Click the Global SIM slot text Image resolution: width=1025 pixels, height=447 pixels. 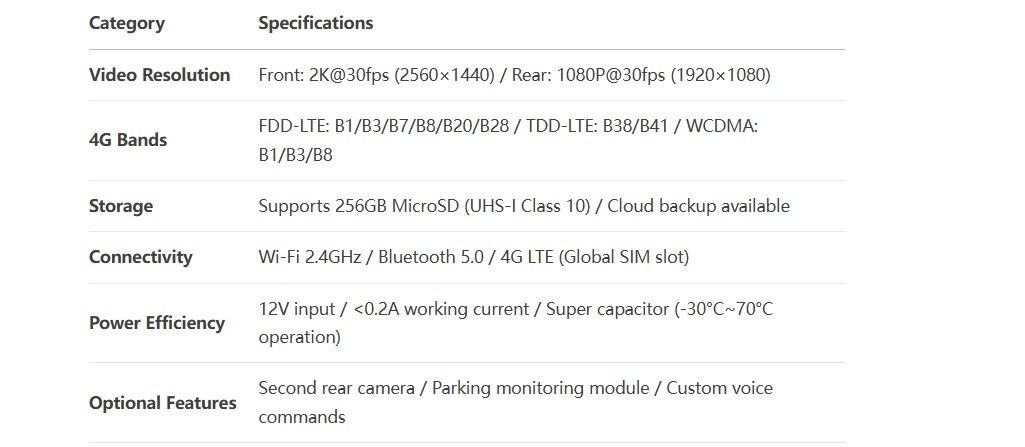[624, 257]
